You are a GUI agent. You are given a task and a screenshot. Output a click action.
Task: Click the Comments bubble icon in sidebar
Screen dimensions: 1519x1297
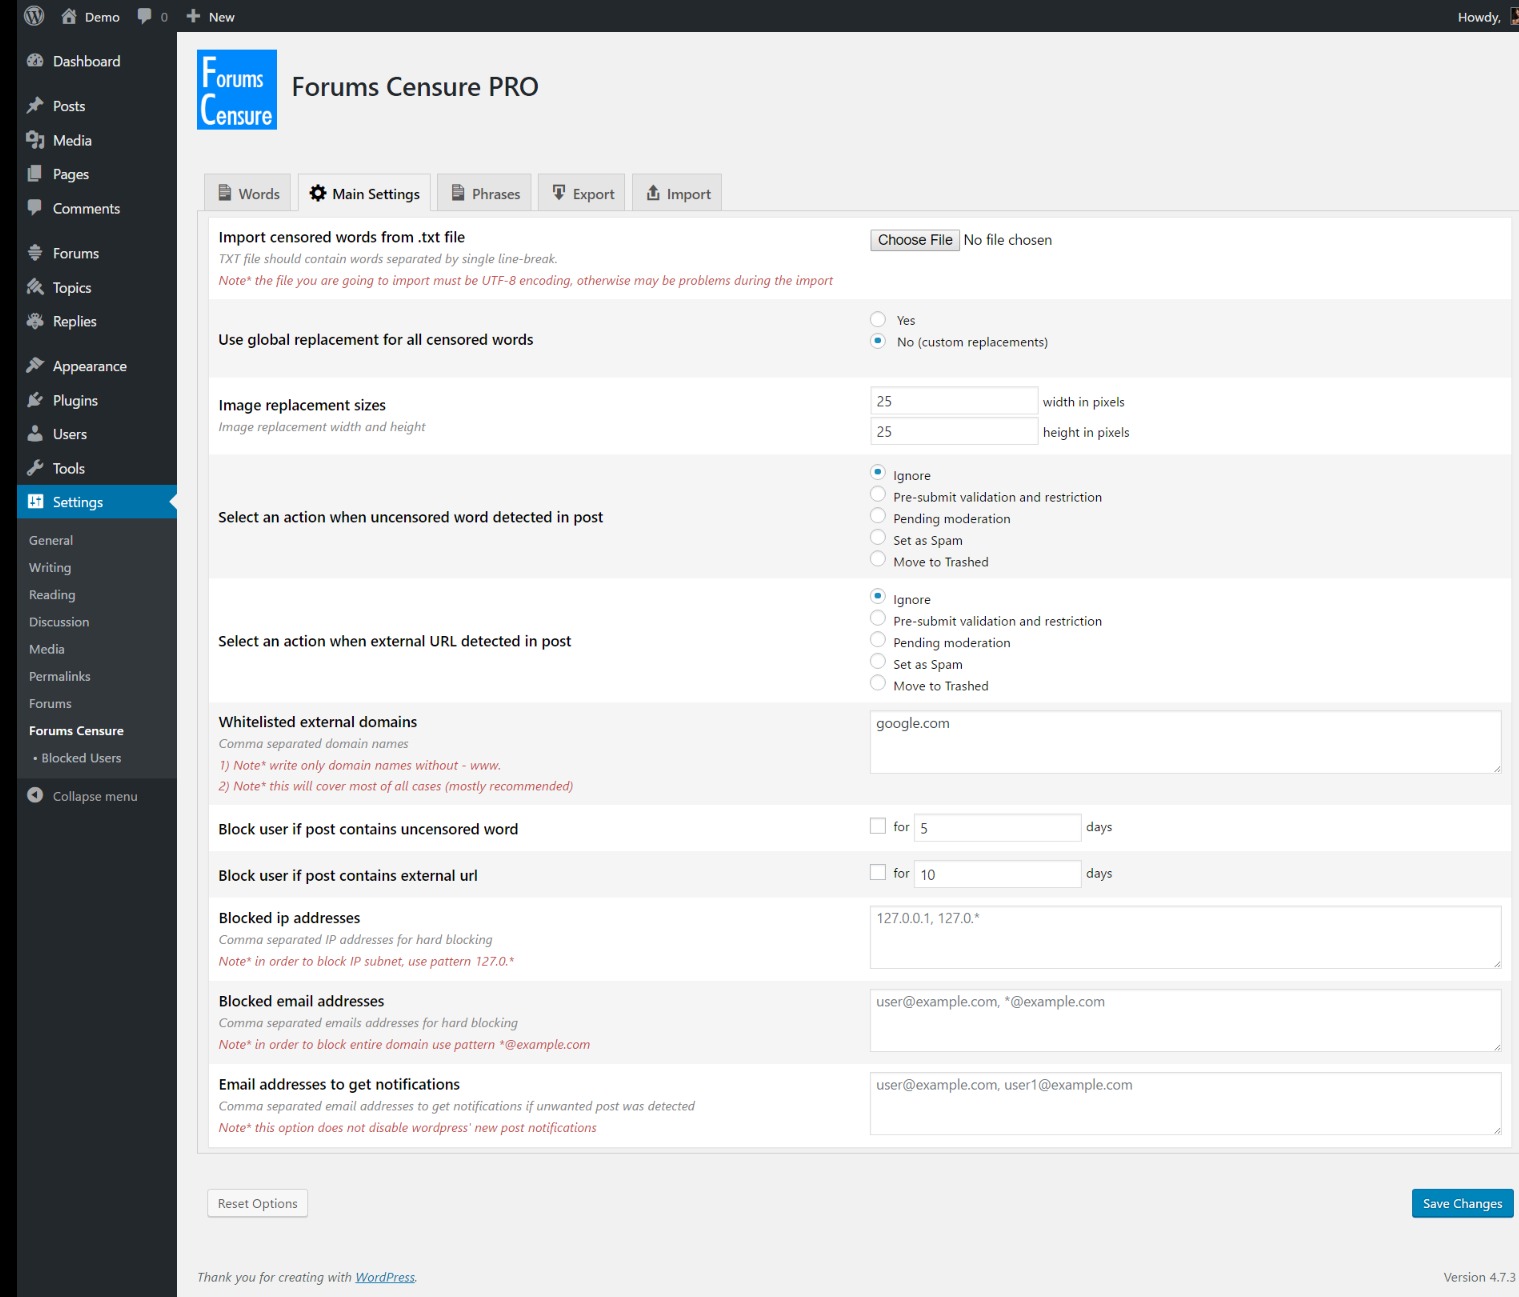[x=36, y=208]
